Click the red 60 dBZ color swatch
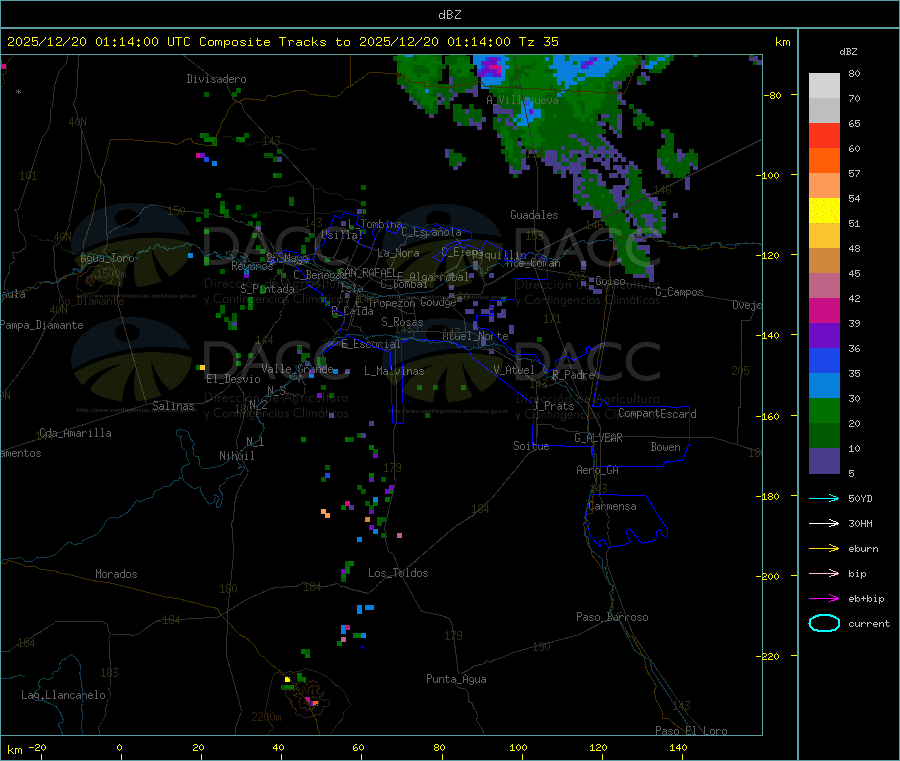 824,135
